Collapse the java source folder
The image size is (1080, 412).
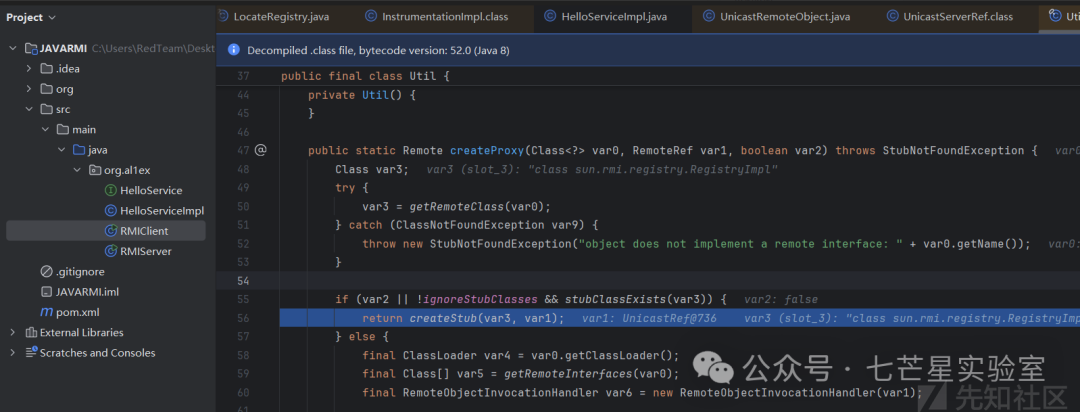pyautogui.click(x=61, y=150)
